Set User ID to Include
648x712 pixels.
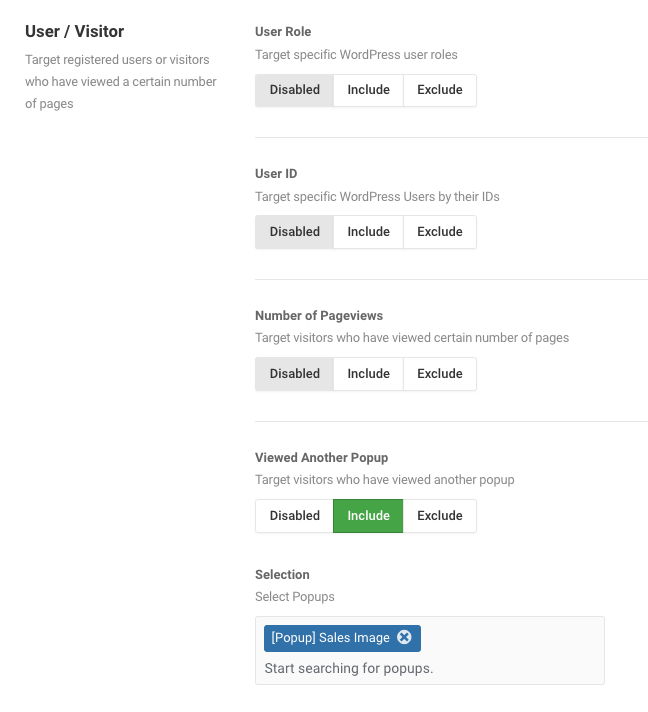368,232
